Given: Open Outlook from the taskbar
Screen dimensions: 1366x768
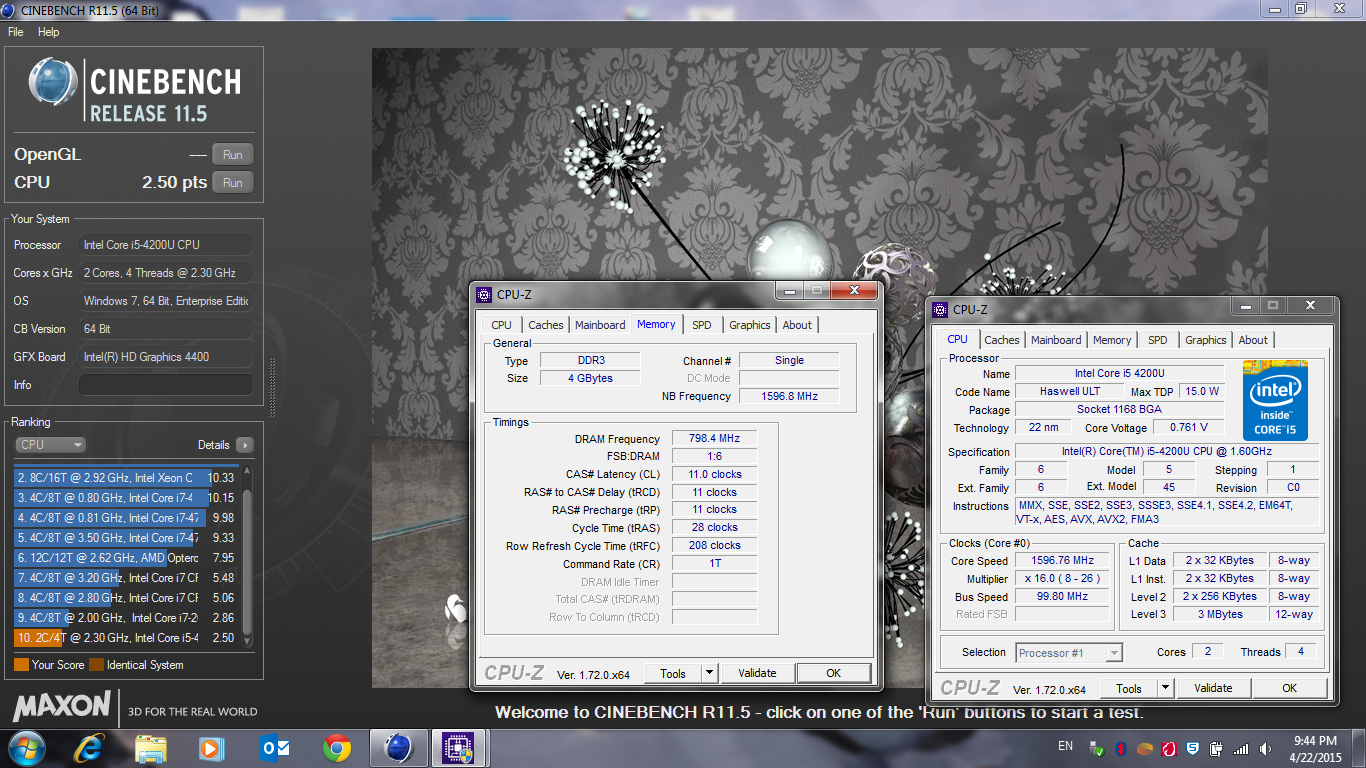Looking at the screenshot, I should [x=274, y=748].
